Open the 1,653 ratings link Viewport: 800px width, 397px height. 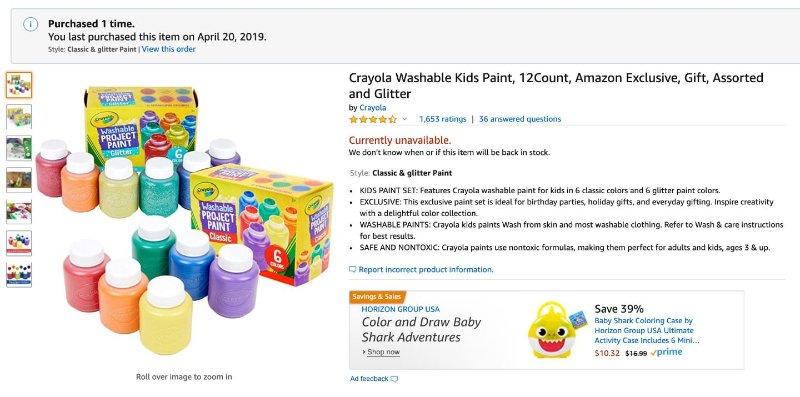442,119
